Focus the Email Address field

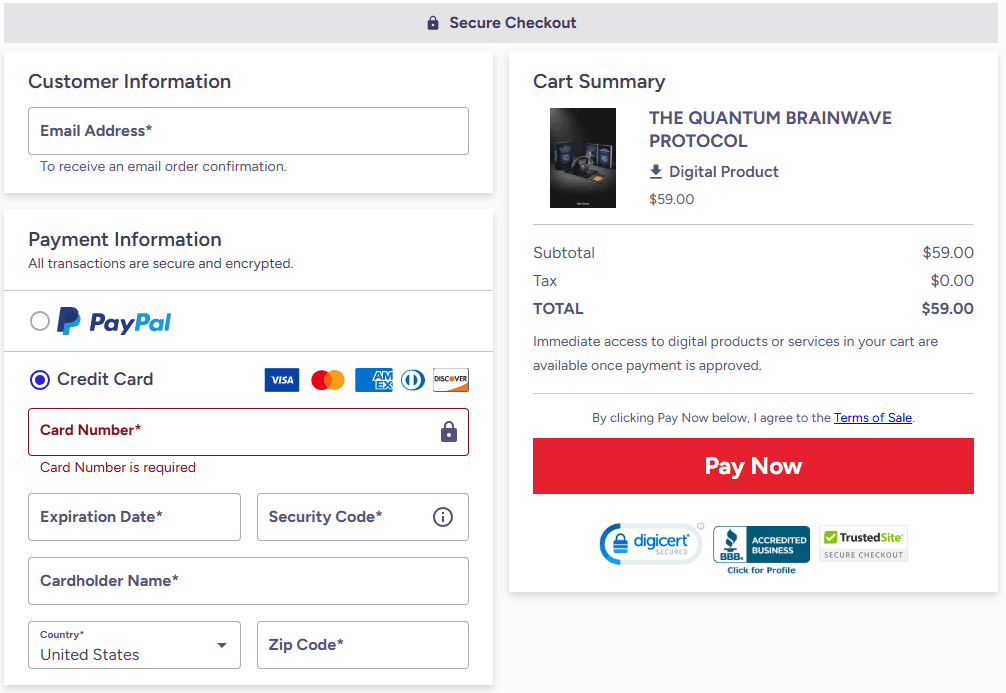tap(248, 131)
